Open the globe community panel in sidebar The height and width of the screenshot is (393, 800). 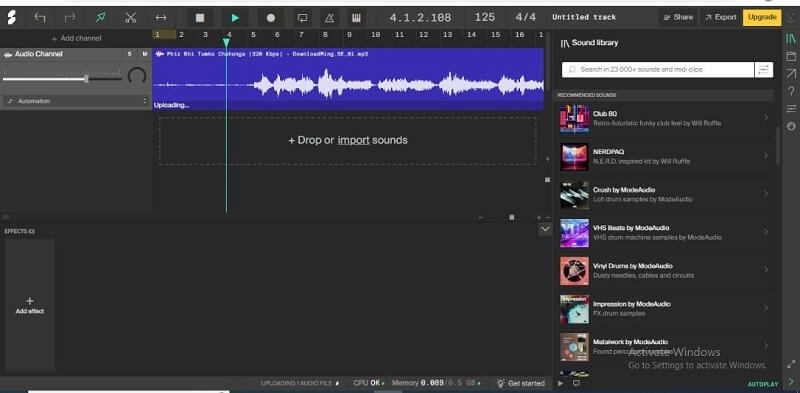791,126
